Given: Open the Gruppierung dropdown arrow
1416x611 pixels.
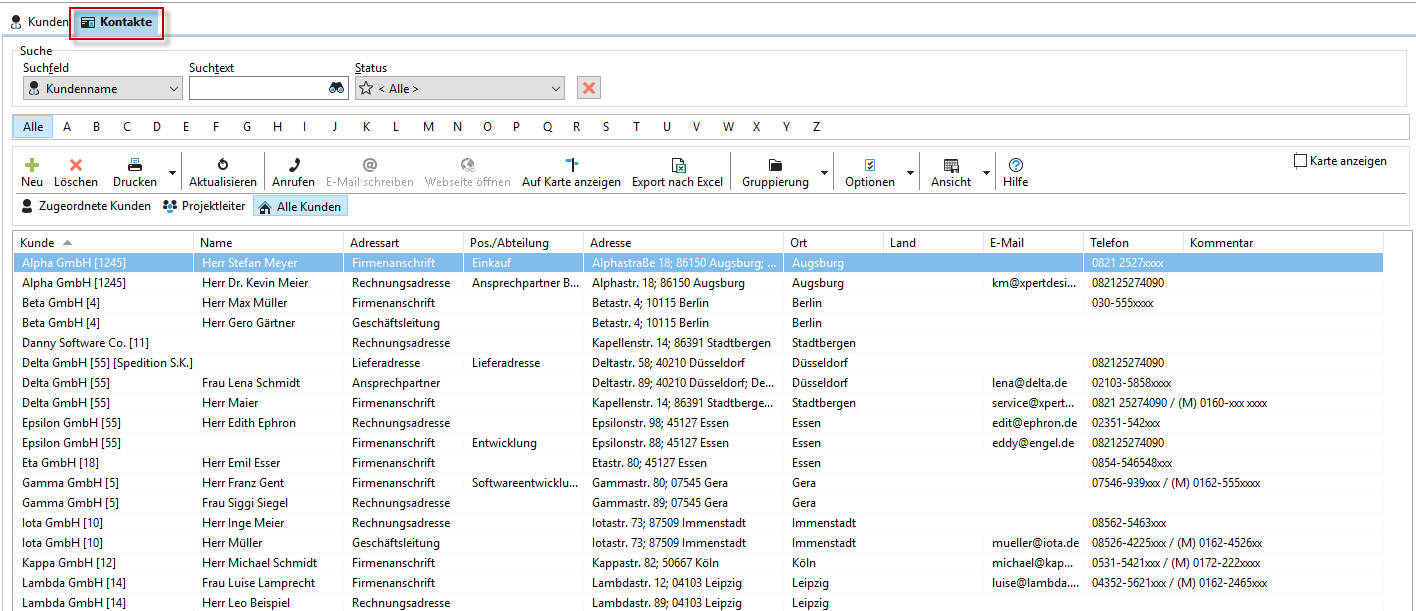Looking at the screenshot, I should point(824,173).
